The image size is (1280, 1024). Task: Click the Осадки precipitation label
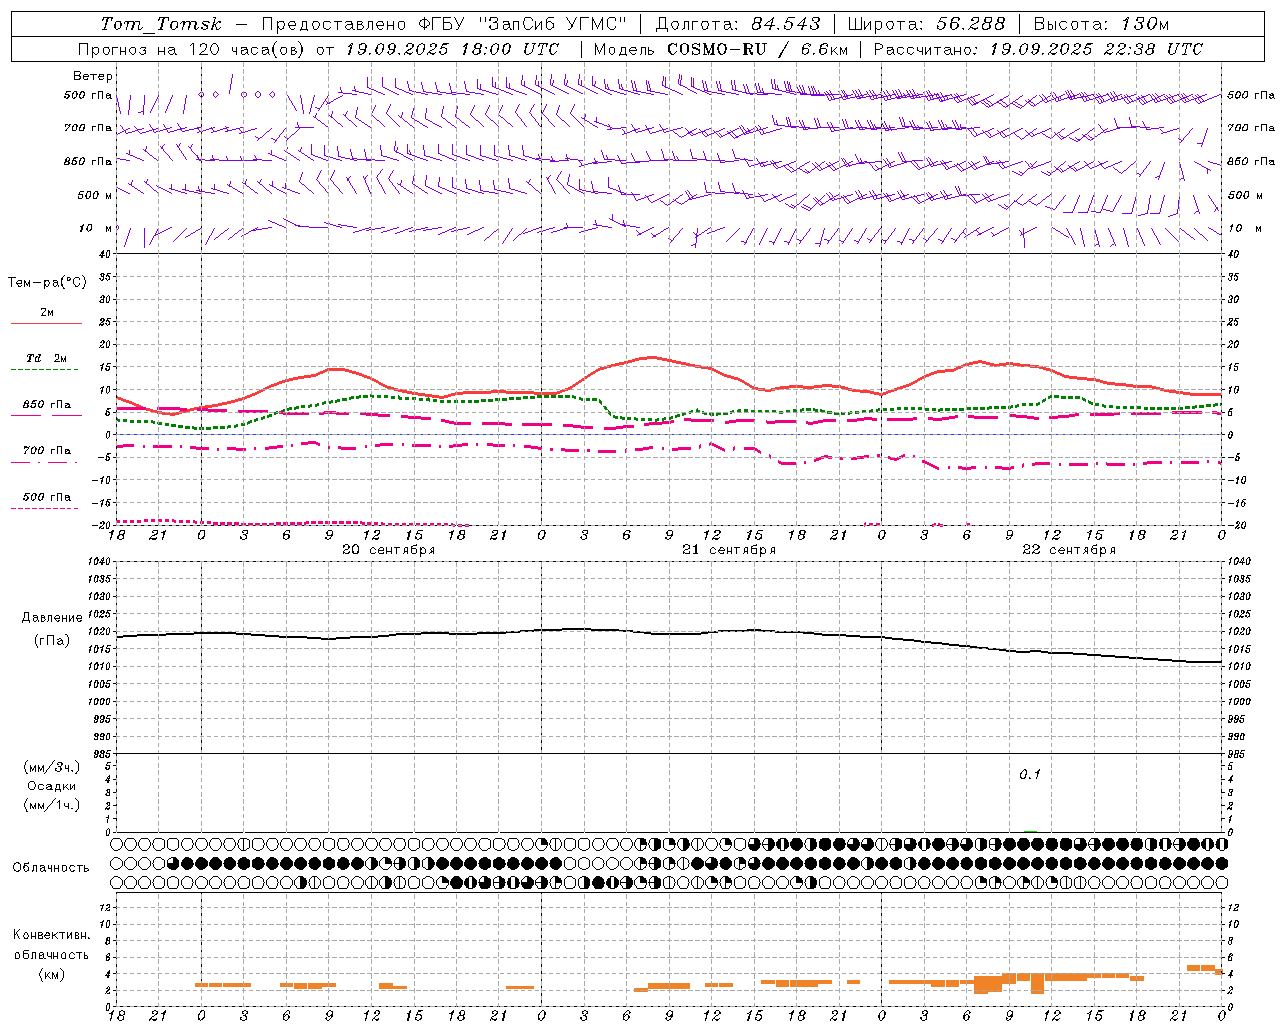[x=52, y=786]
